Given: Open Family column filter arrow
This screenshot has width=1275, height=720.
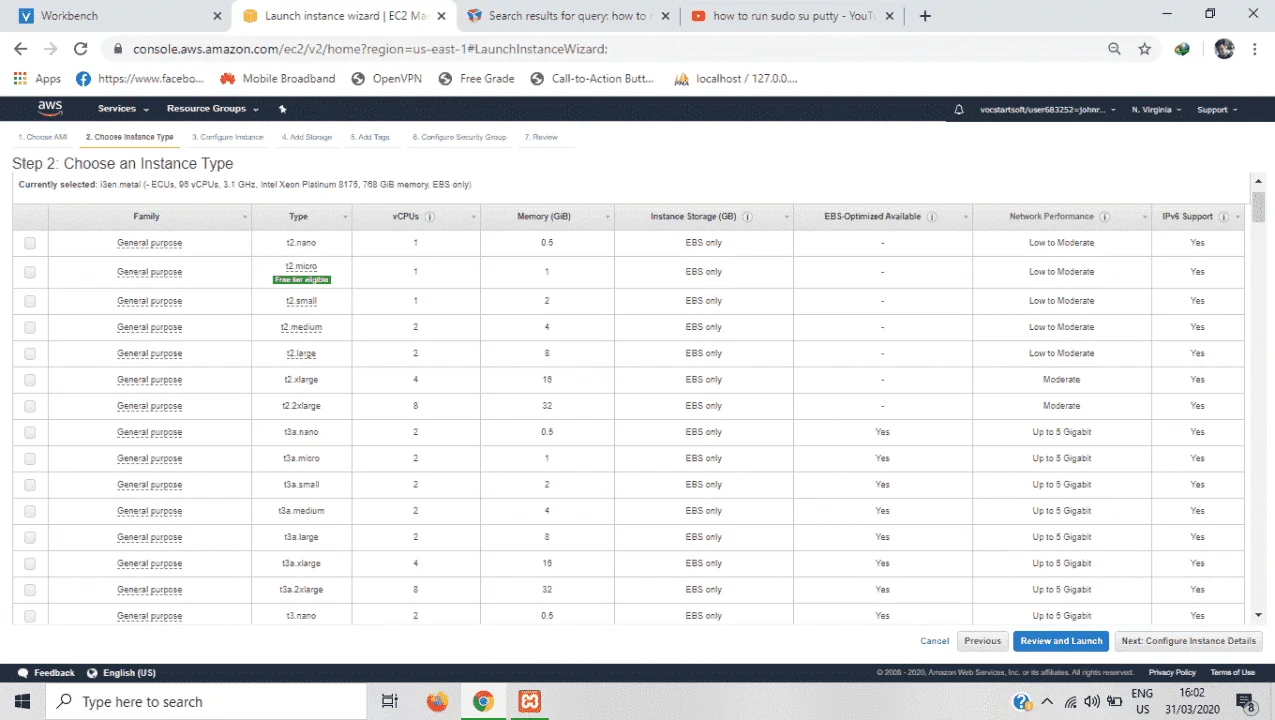Looking at the screenshot, I should coord(244,217).
